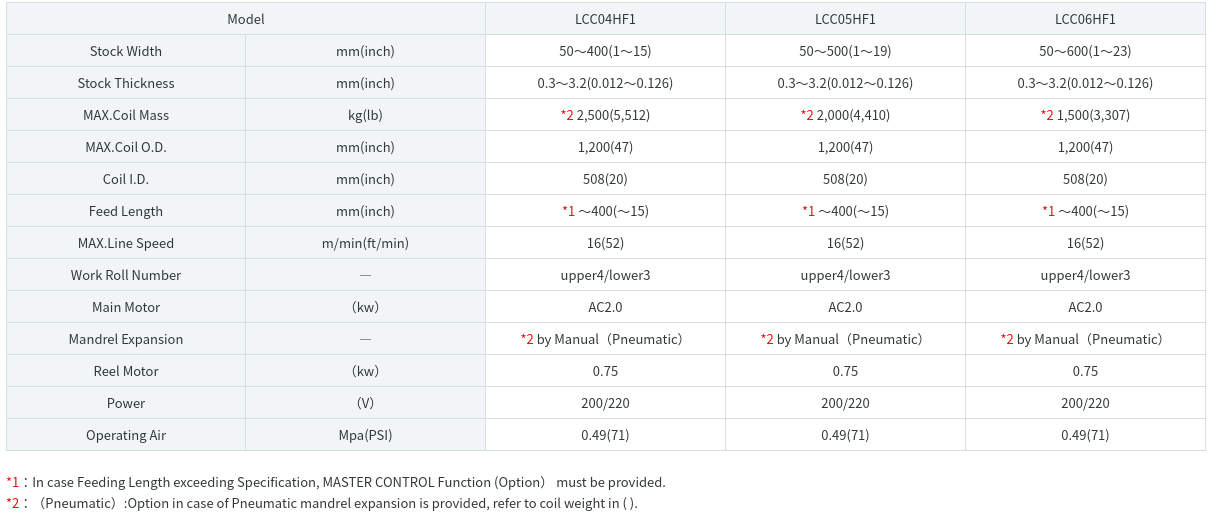The height and width of the screenshot is (530, 1223).
Task: Click the LCC04HF1 model column header
Action: point(605,19)
